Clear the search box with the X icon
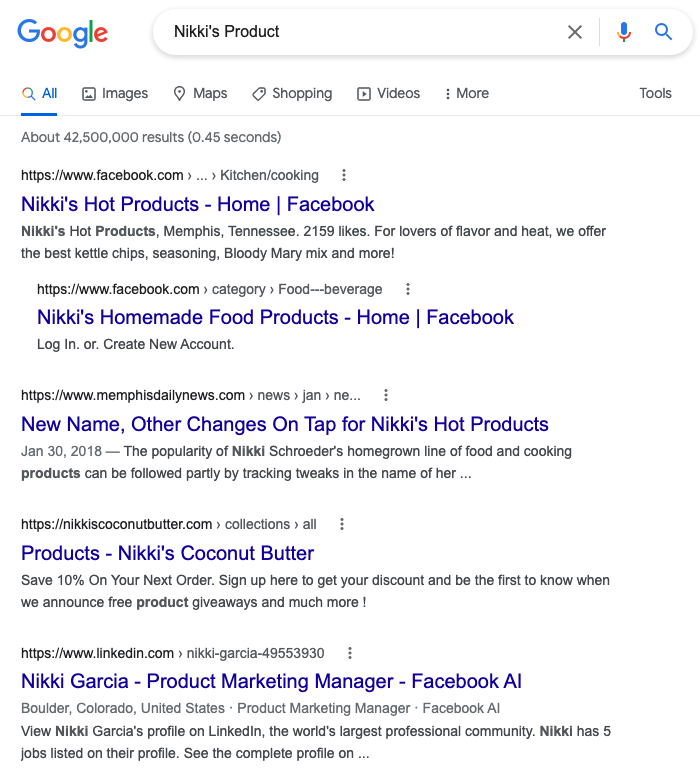This screenshot has height=774, width=700. point(575,32)
